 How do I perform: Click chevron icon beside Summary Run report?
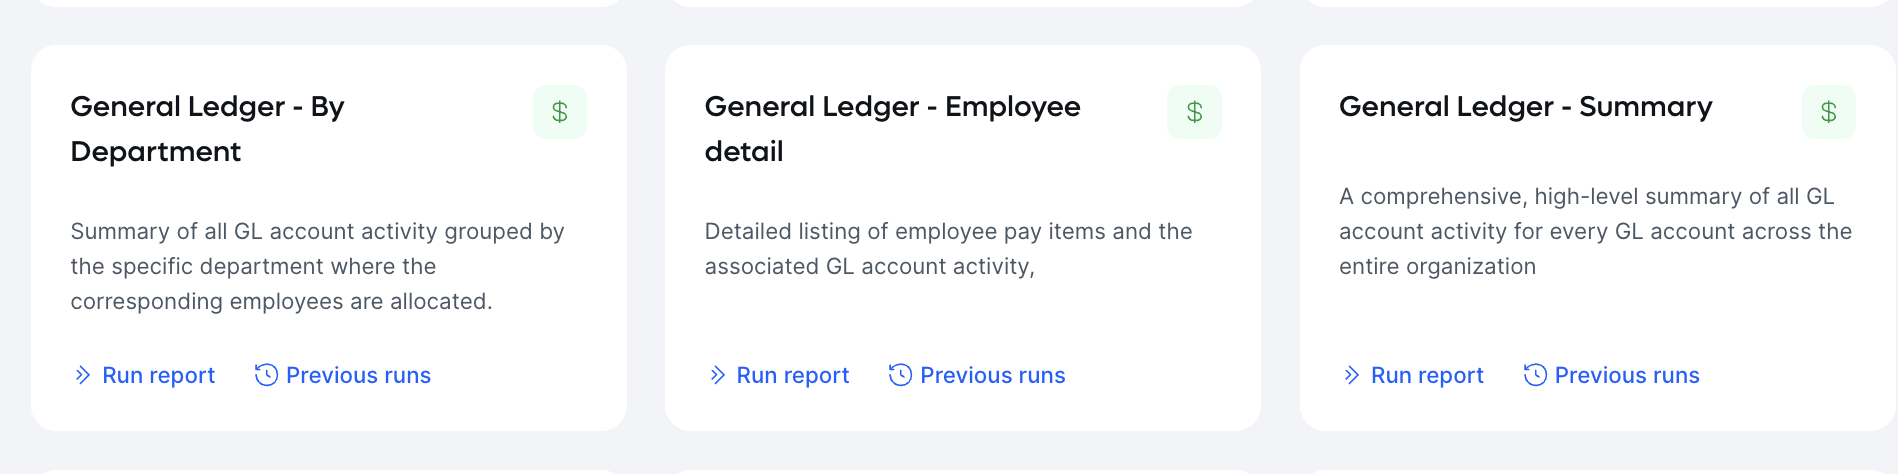[x=1352, y=375]
